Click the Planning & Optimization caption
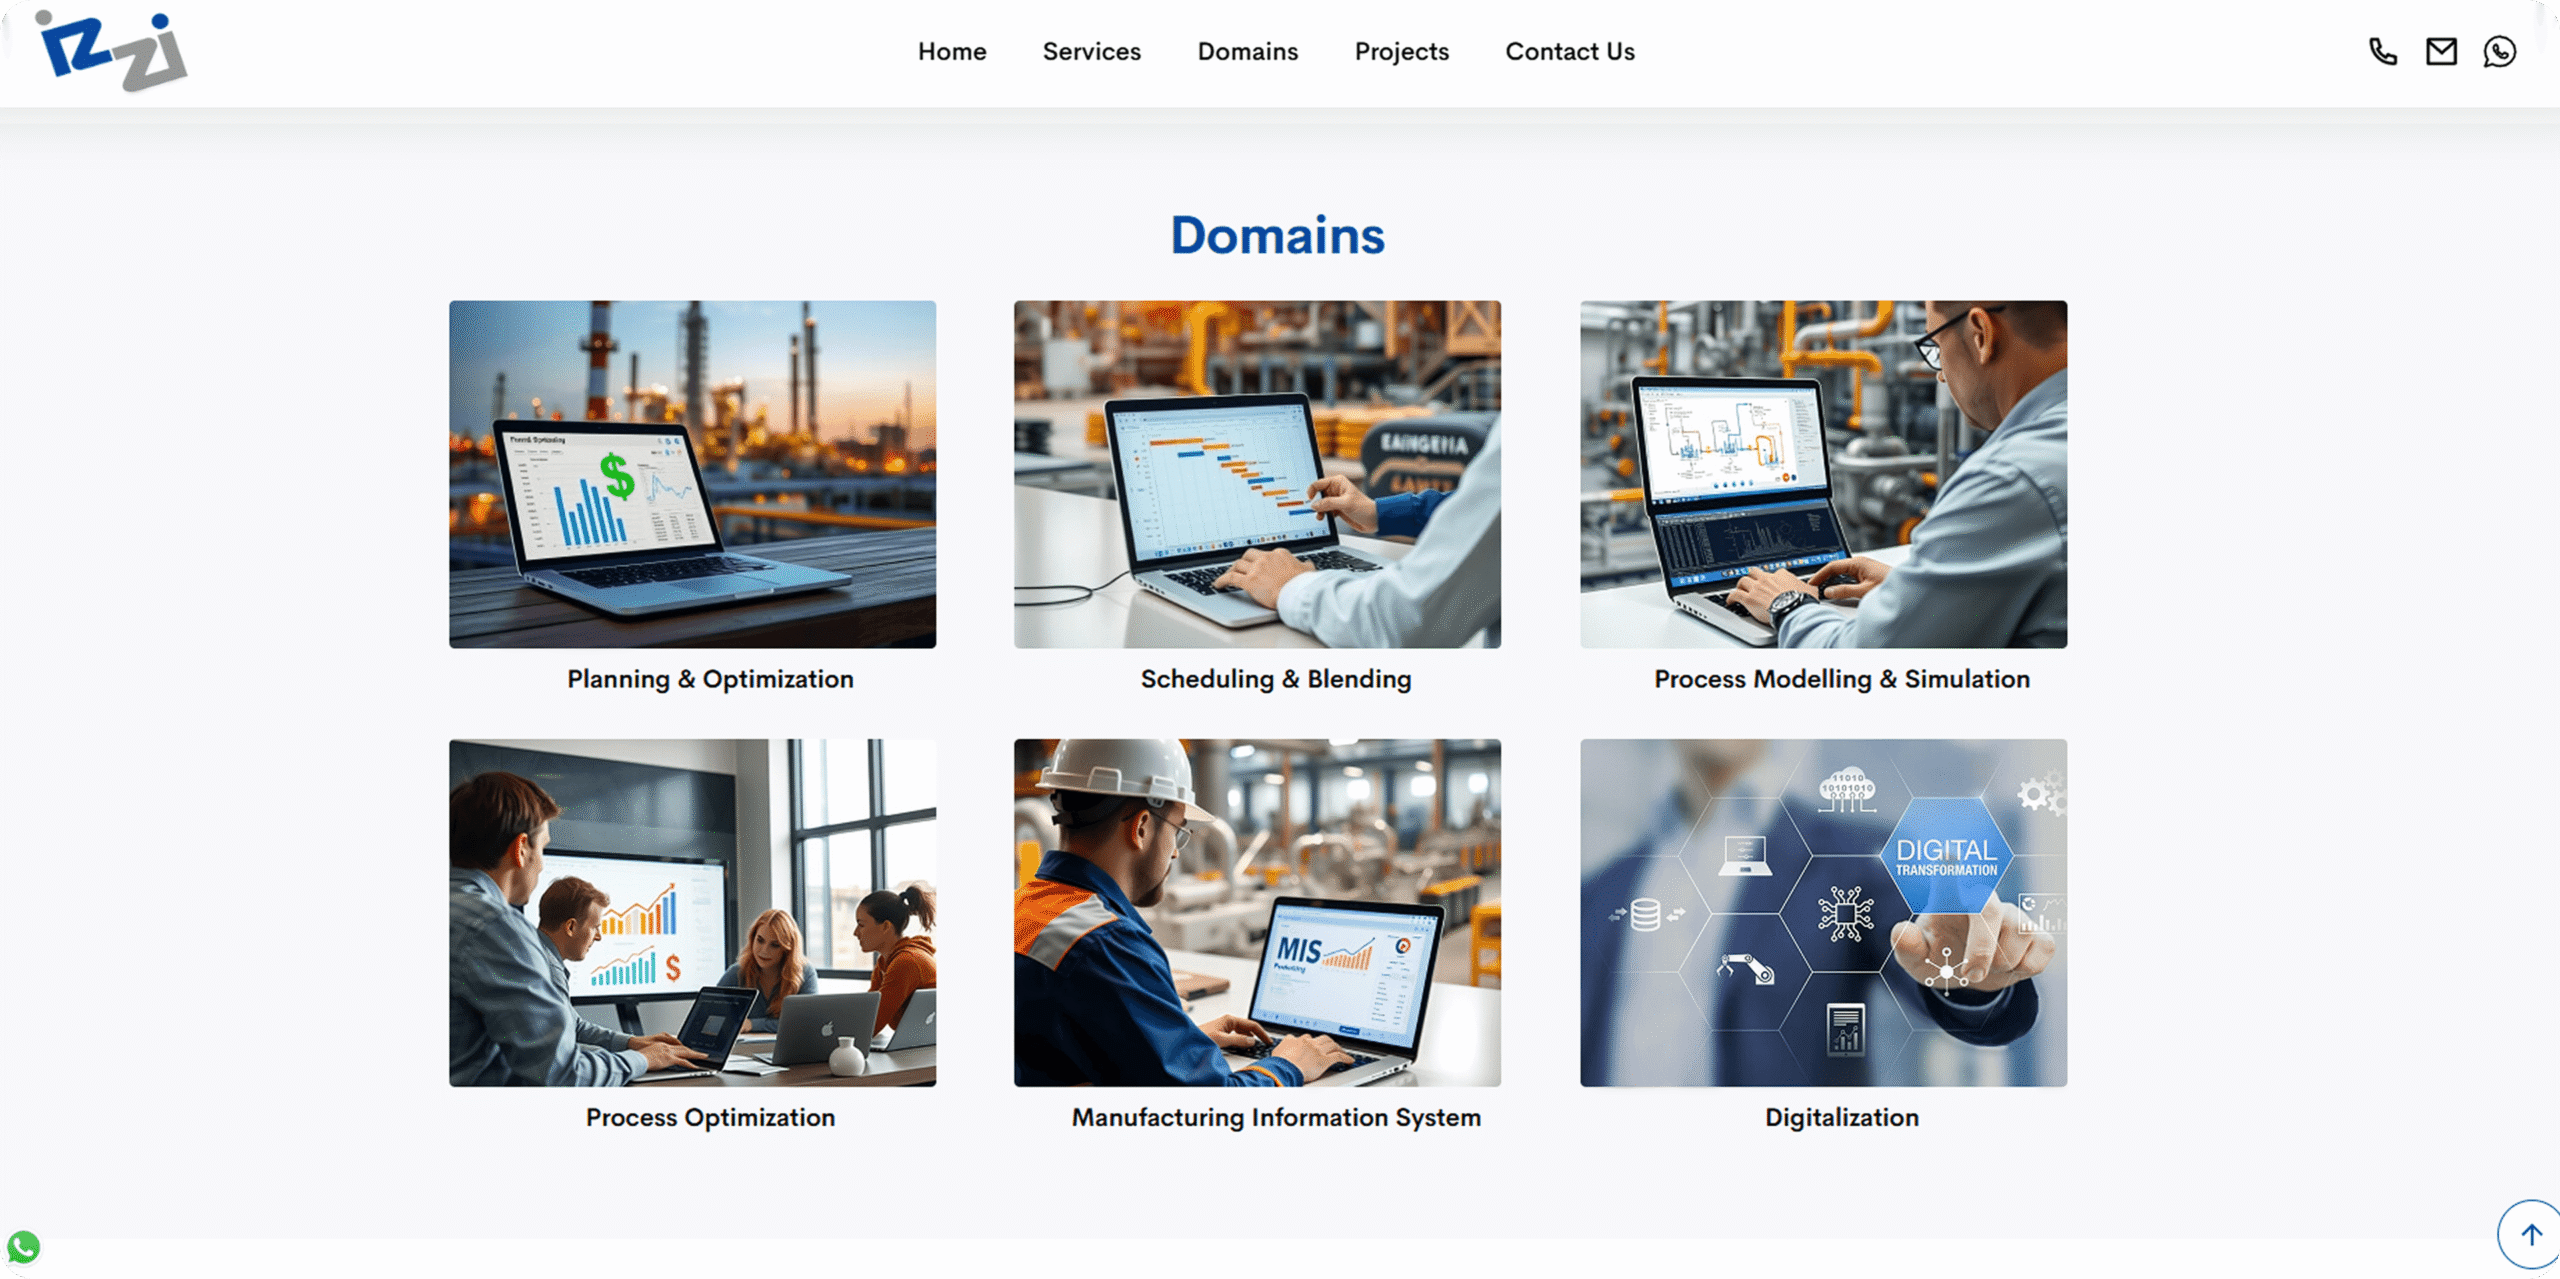The width and height of the screenshot is (2560, 1279). pos(710,679)
